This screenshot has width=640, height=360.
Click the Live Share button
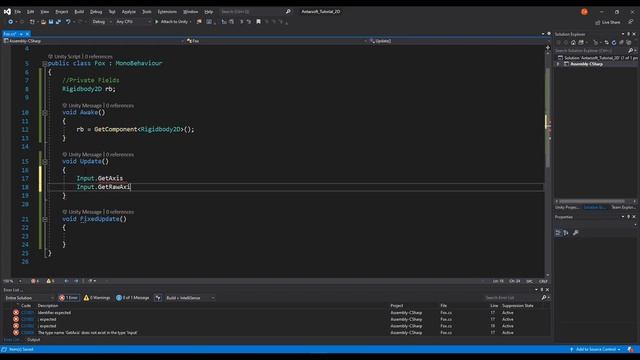point(608,22)
